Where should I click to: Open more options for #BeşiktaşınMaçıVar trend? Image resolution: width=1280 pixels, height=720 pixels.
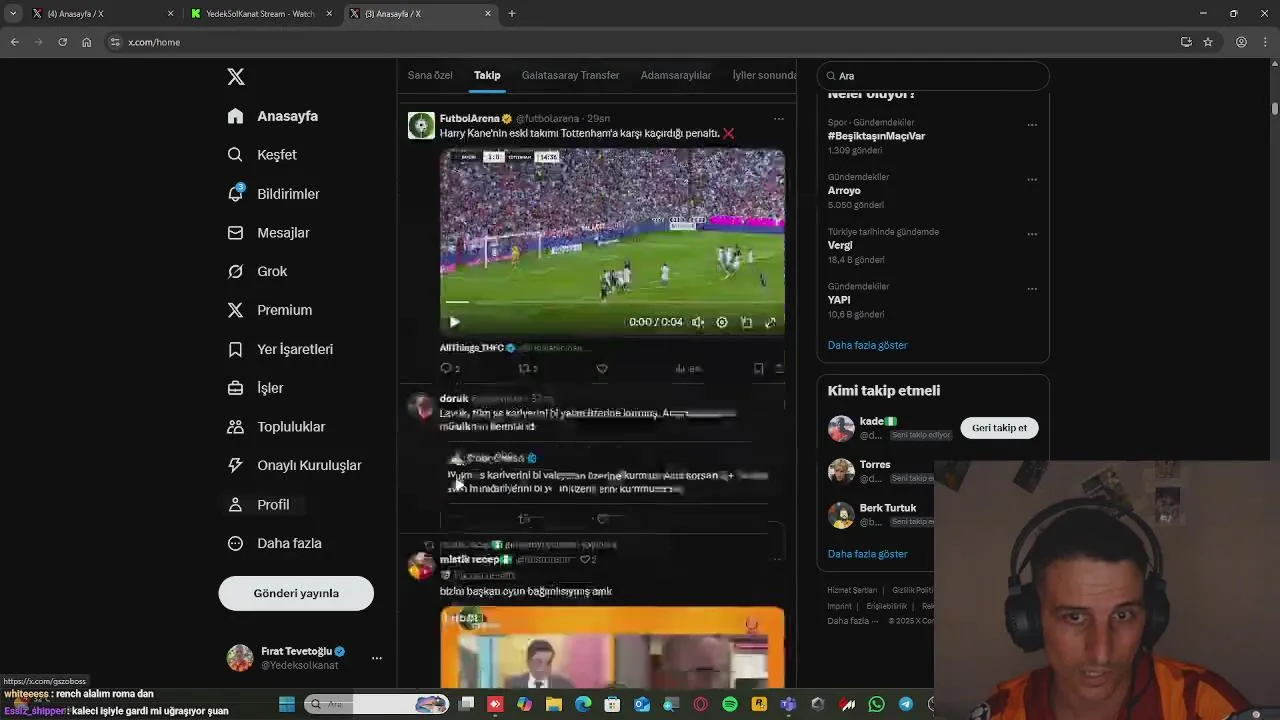pyautogui.click(x=1032, y=125)
